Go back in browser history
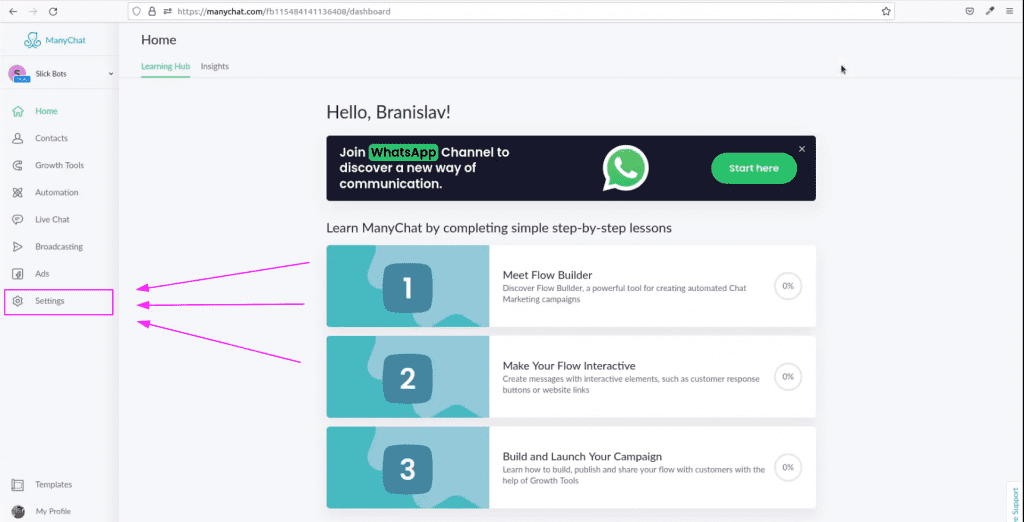This screenshot has width=1024, height=522. [x=13, y=11]
